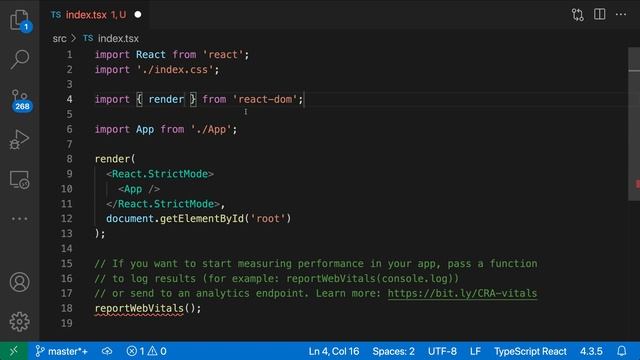The width and height of the screenshot is (640, 360).
Task: Change file encoding UTF-8
Action: coord(442,351)
